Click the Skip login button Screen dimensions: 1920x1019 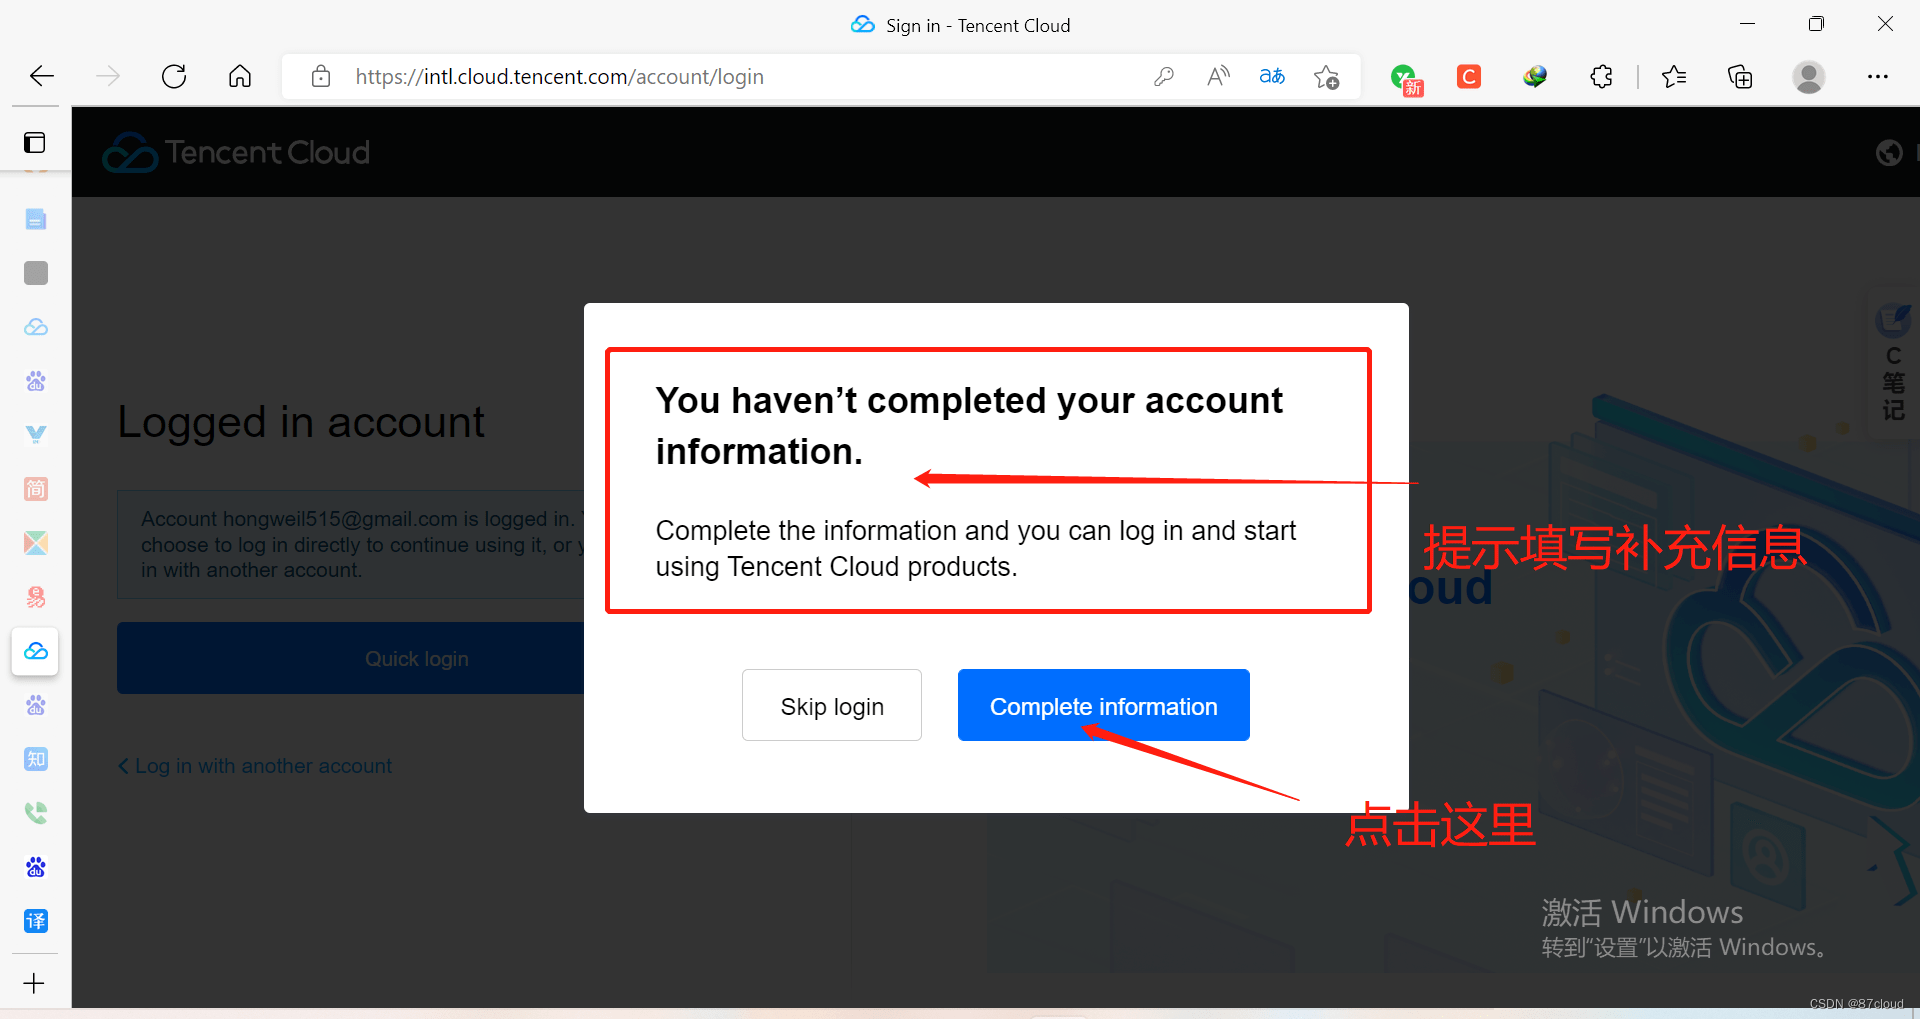click(831, 705)
